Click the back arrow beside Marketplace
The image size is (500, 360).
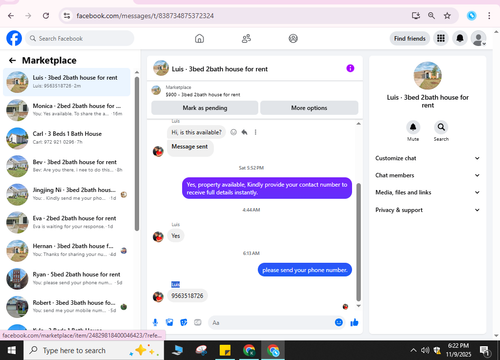click(x=12, y=60)
